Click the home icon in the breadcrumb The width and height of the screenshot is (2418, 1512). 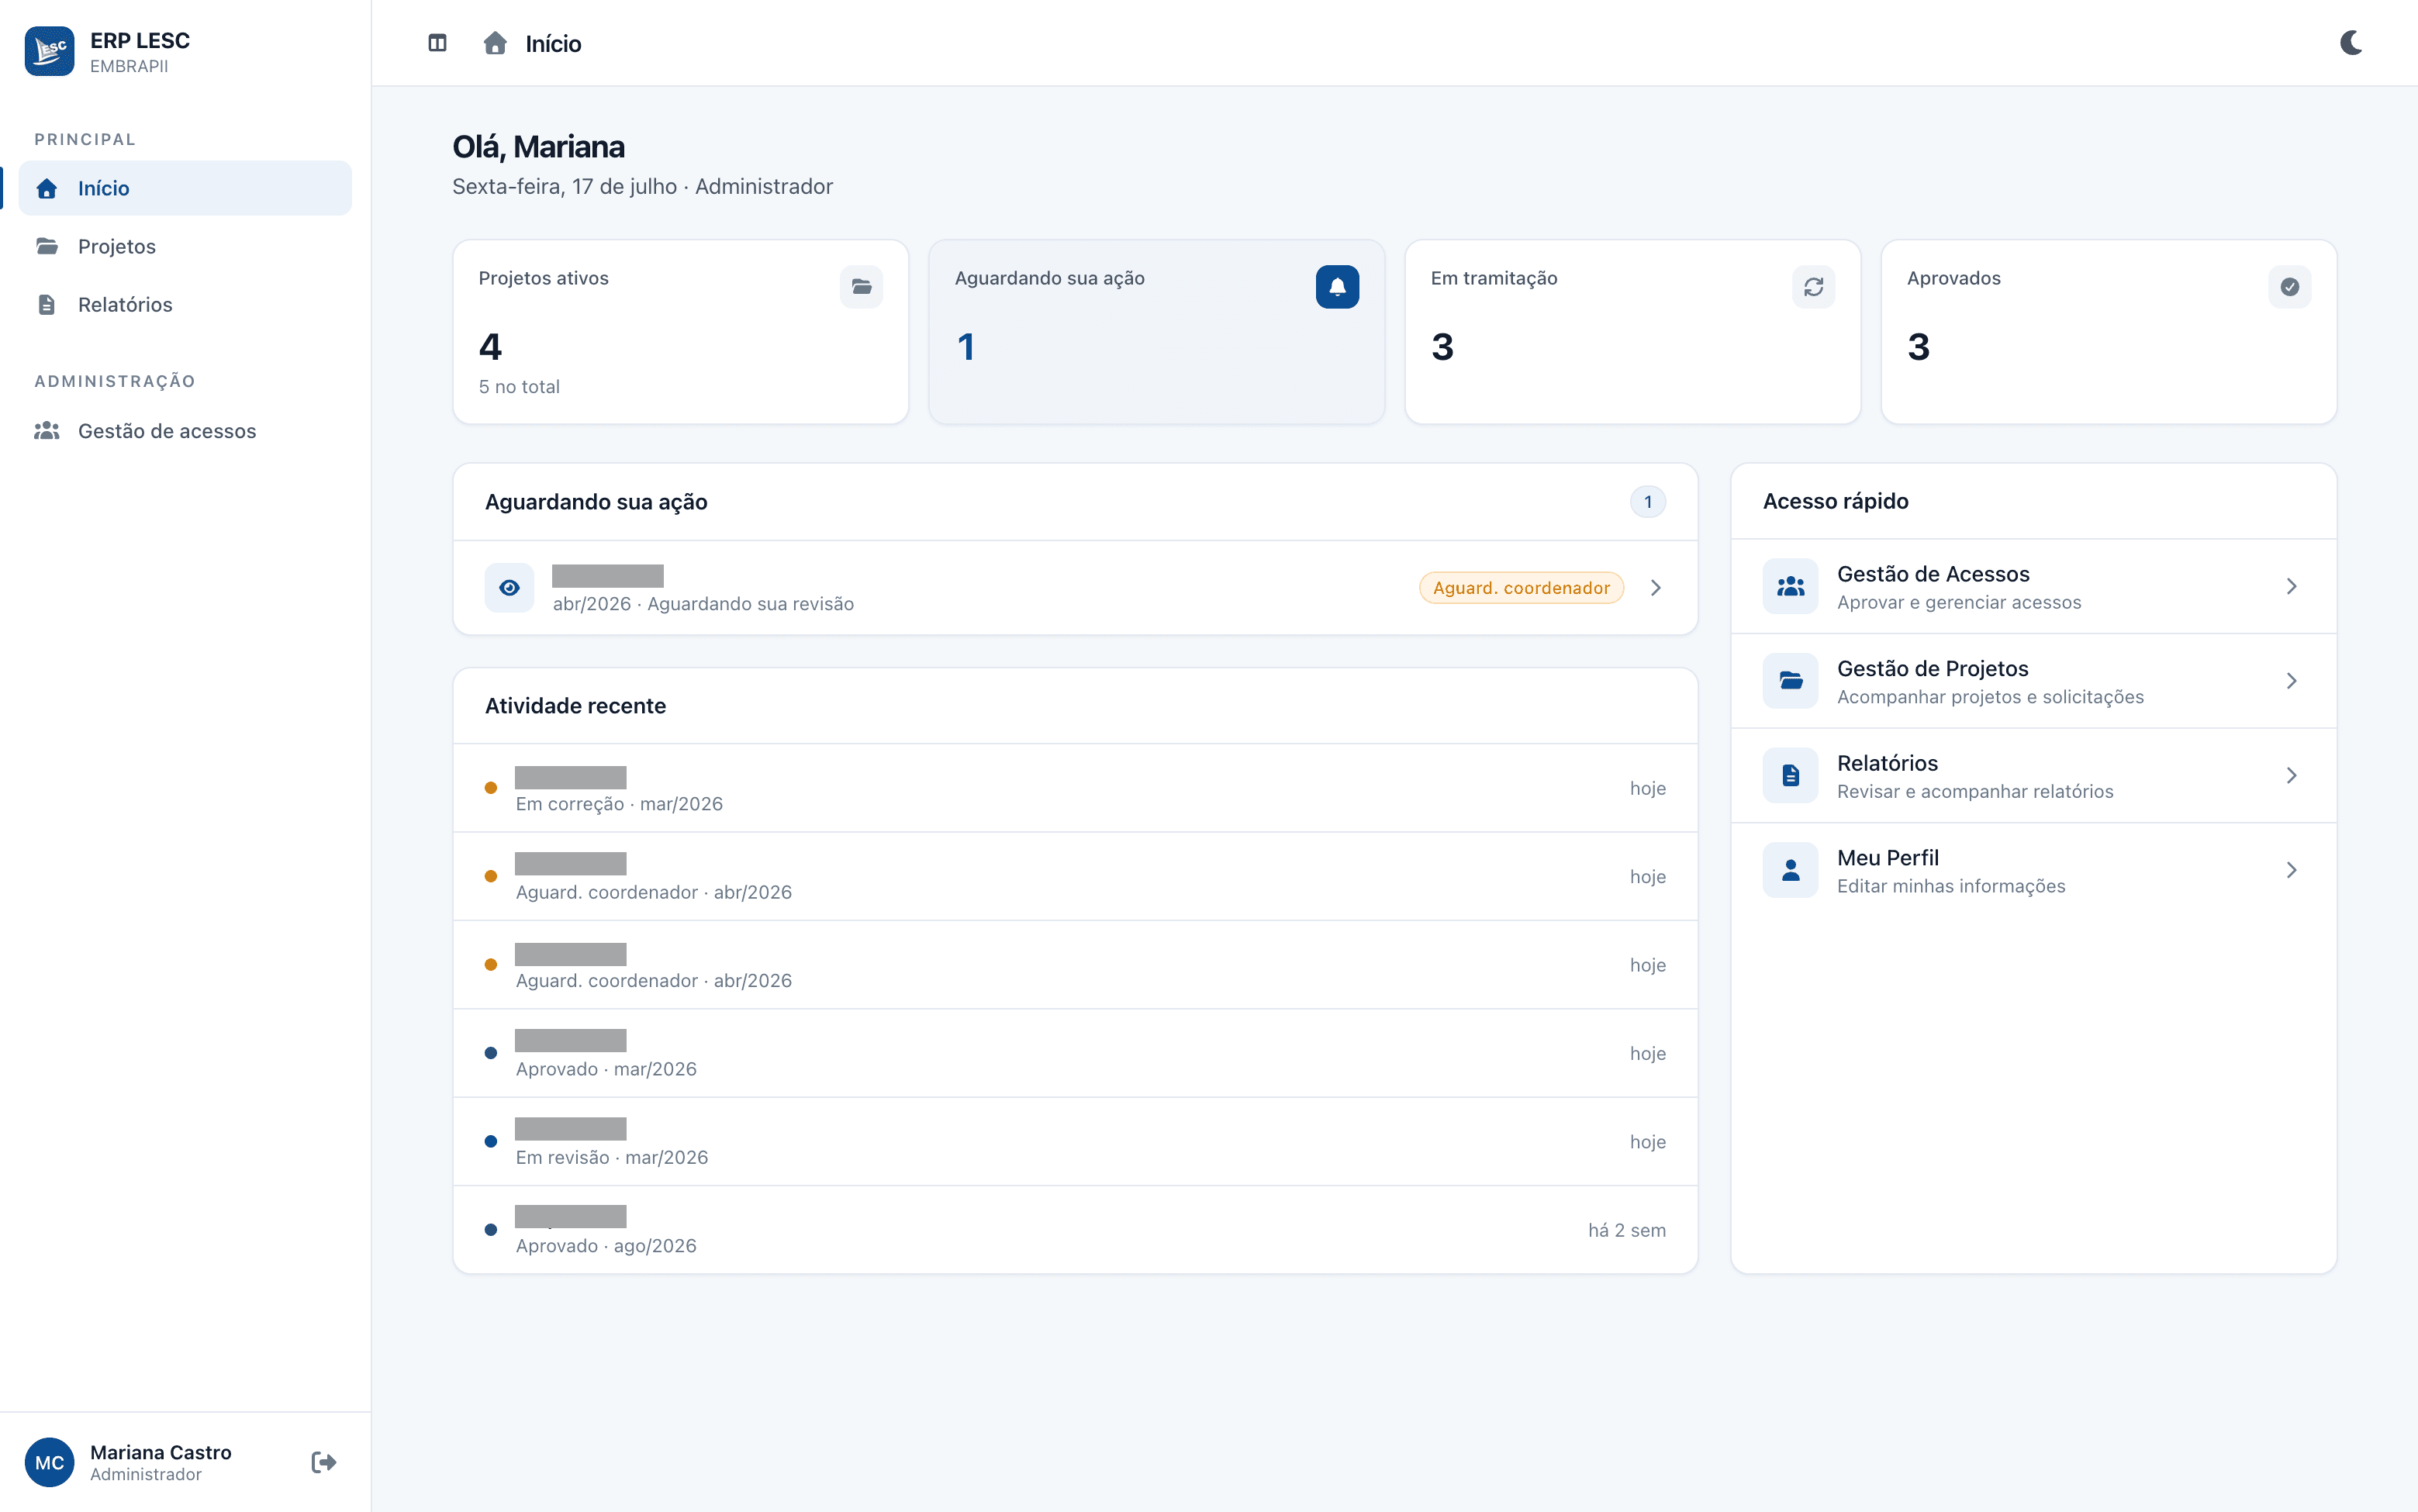[495, 43]
